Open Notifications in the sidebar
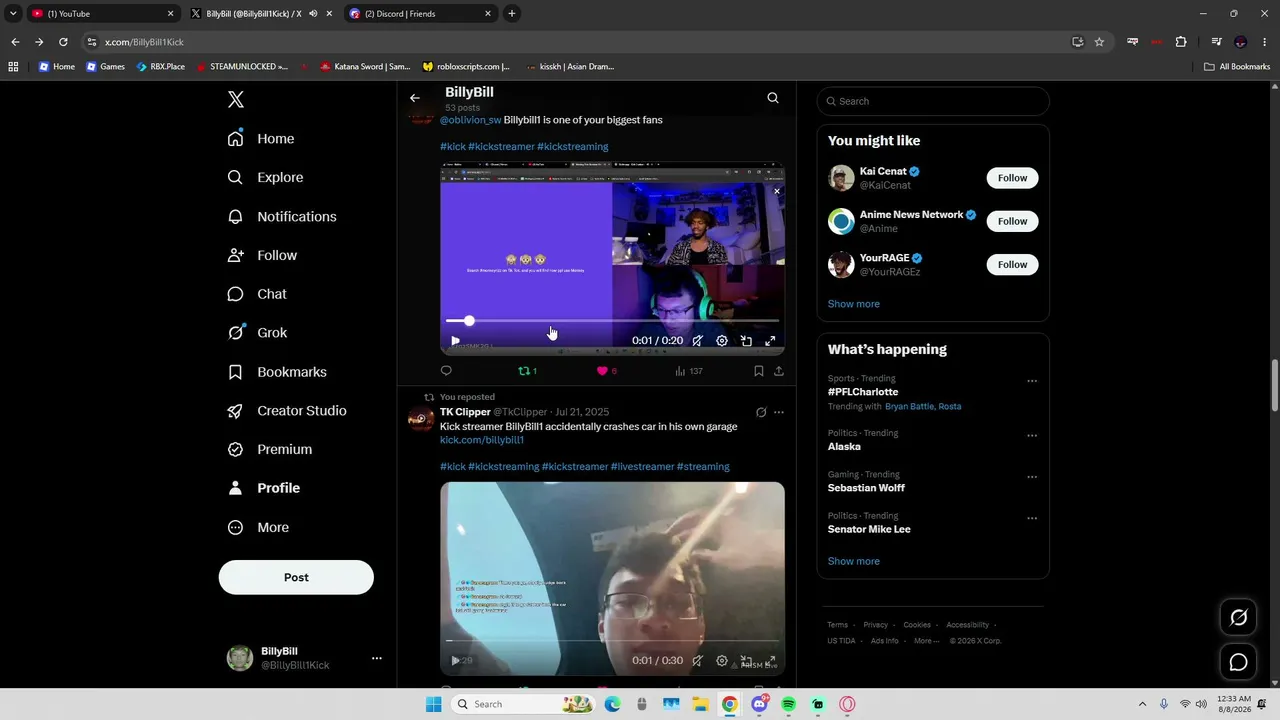The image size is (1280, 720). click(282, 216)
